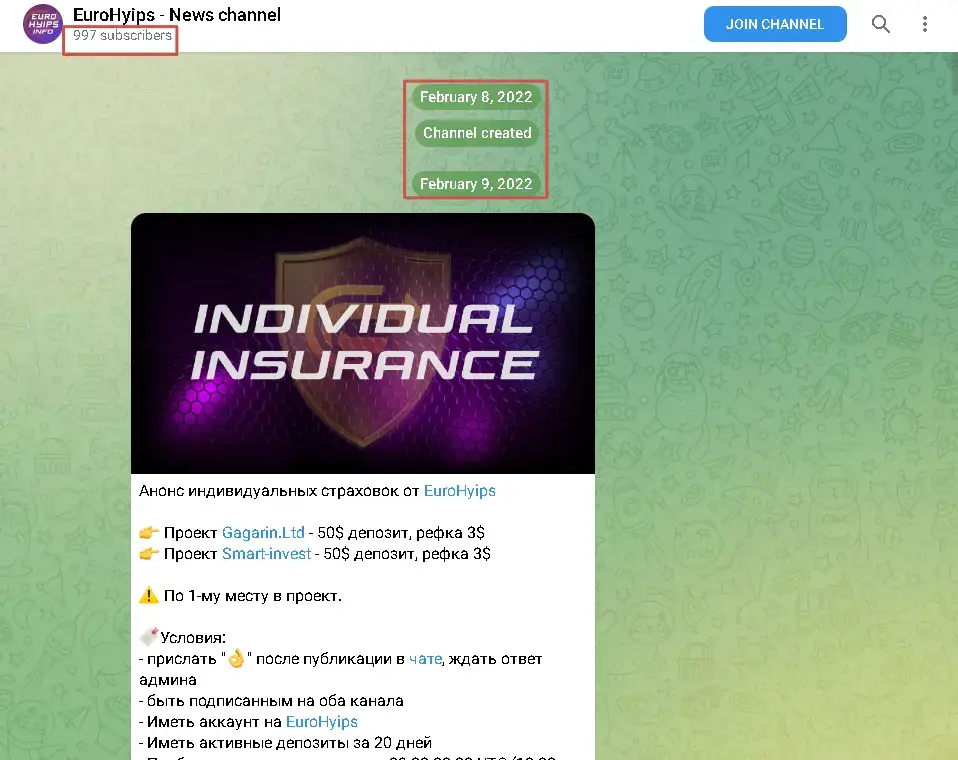958x760 pixels.
Task: Click the February 9, 2022 date badge
Action: (x=476, y=184)
